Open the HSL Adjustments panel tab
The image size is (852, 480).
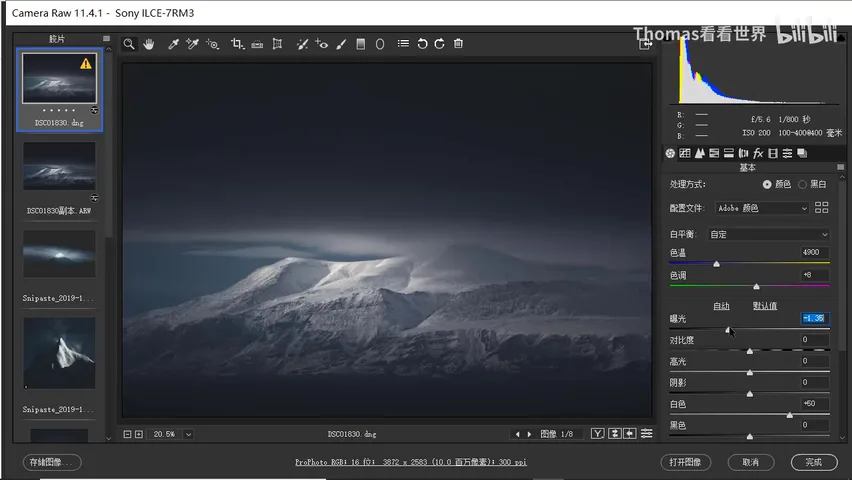pyautogui.click(x=714, y=153)
